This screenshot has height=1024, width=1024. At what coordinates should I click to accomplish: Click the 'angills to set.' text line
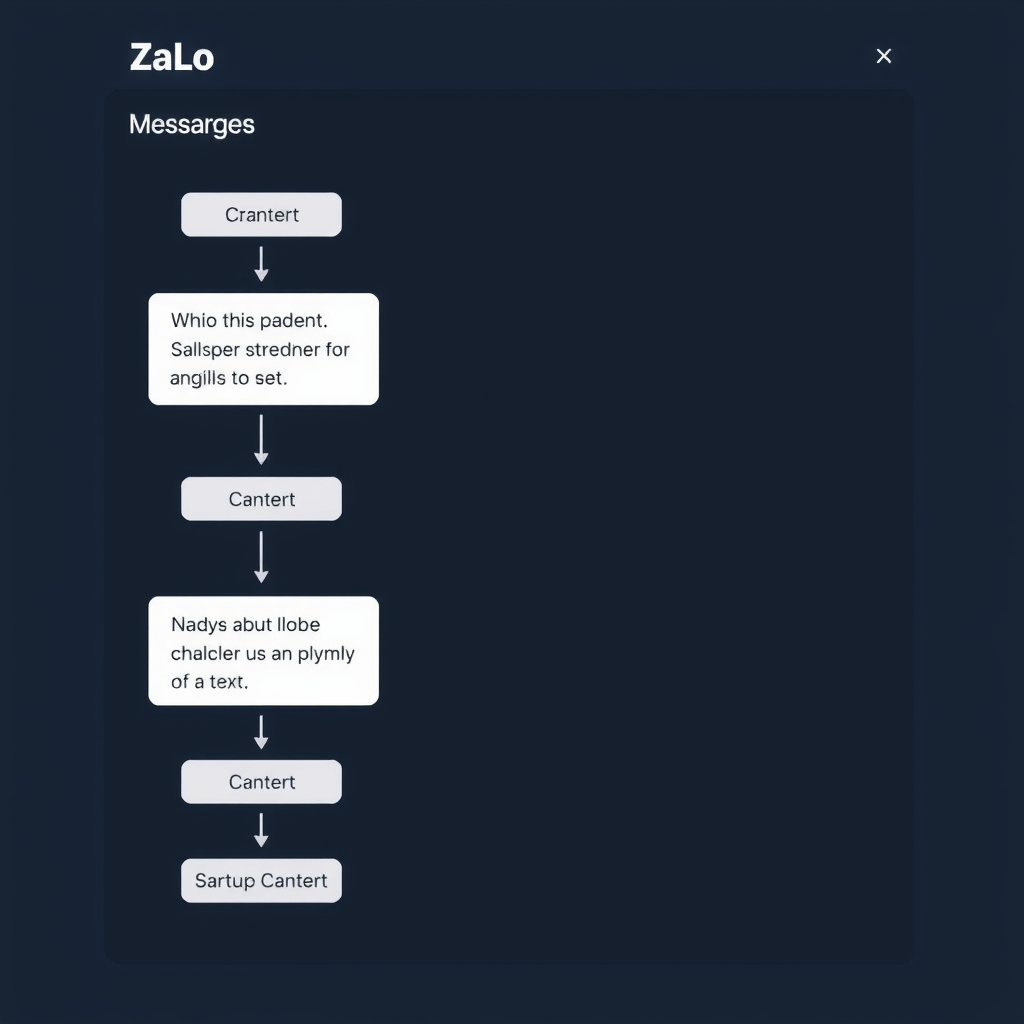(228, 378)
